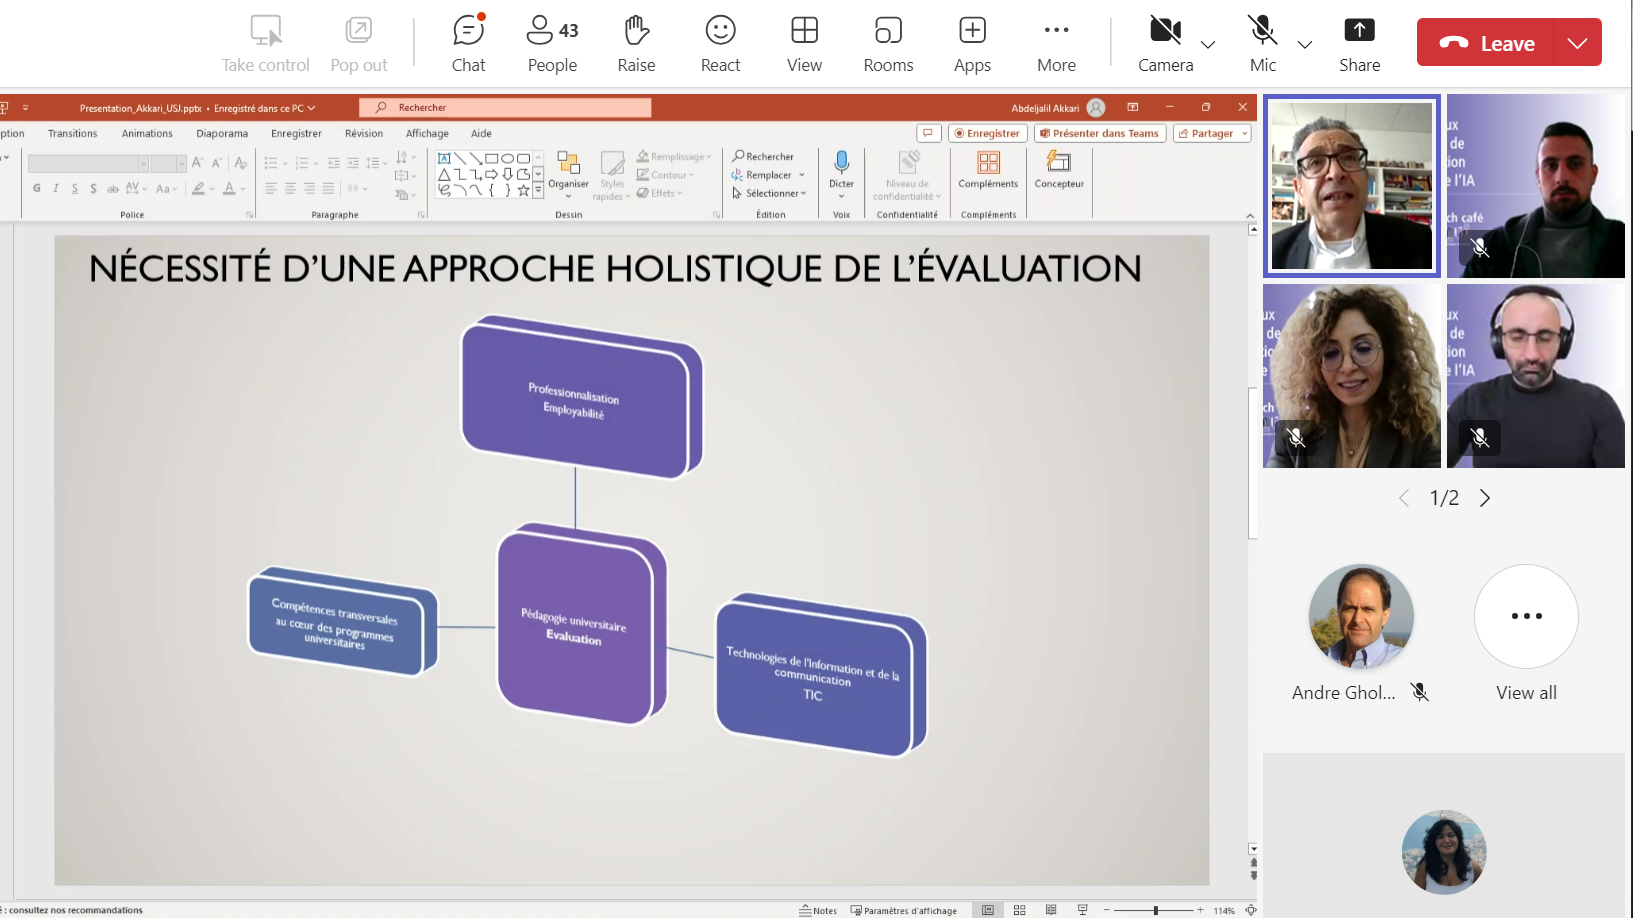
Task: Clear all formatting icon
Action: click(x=240, y=163)
